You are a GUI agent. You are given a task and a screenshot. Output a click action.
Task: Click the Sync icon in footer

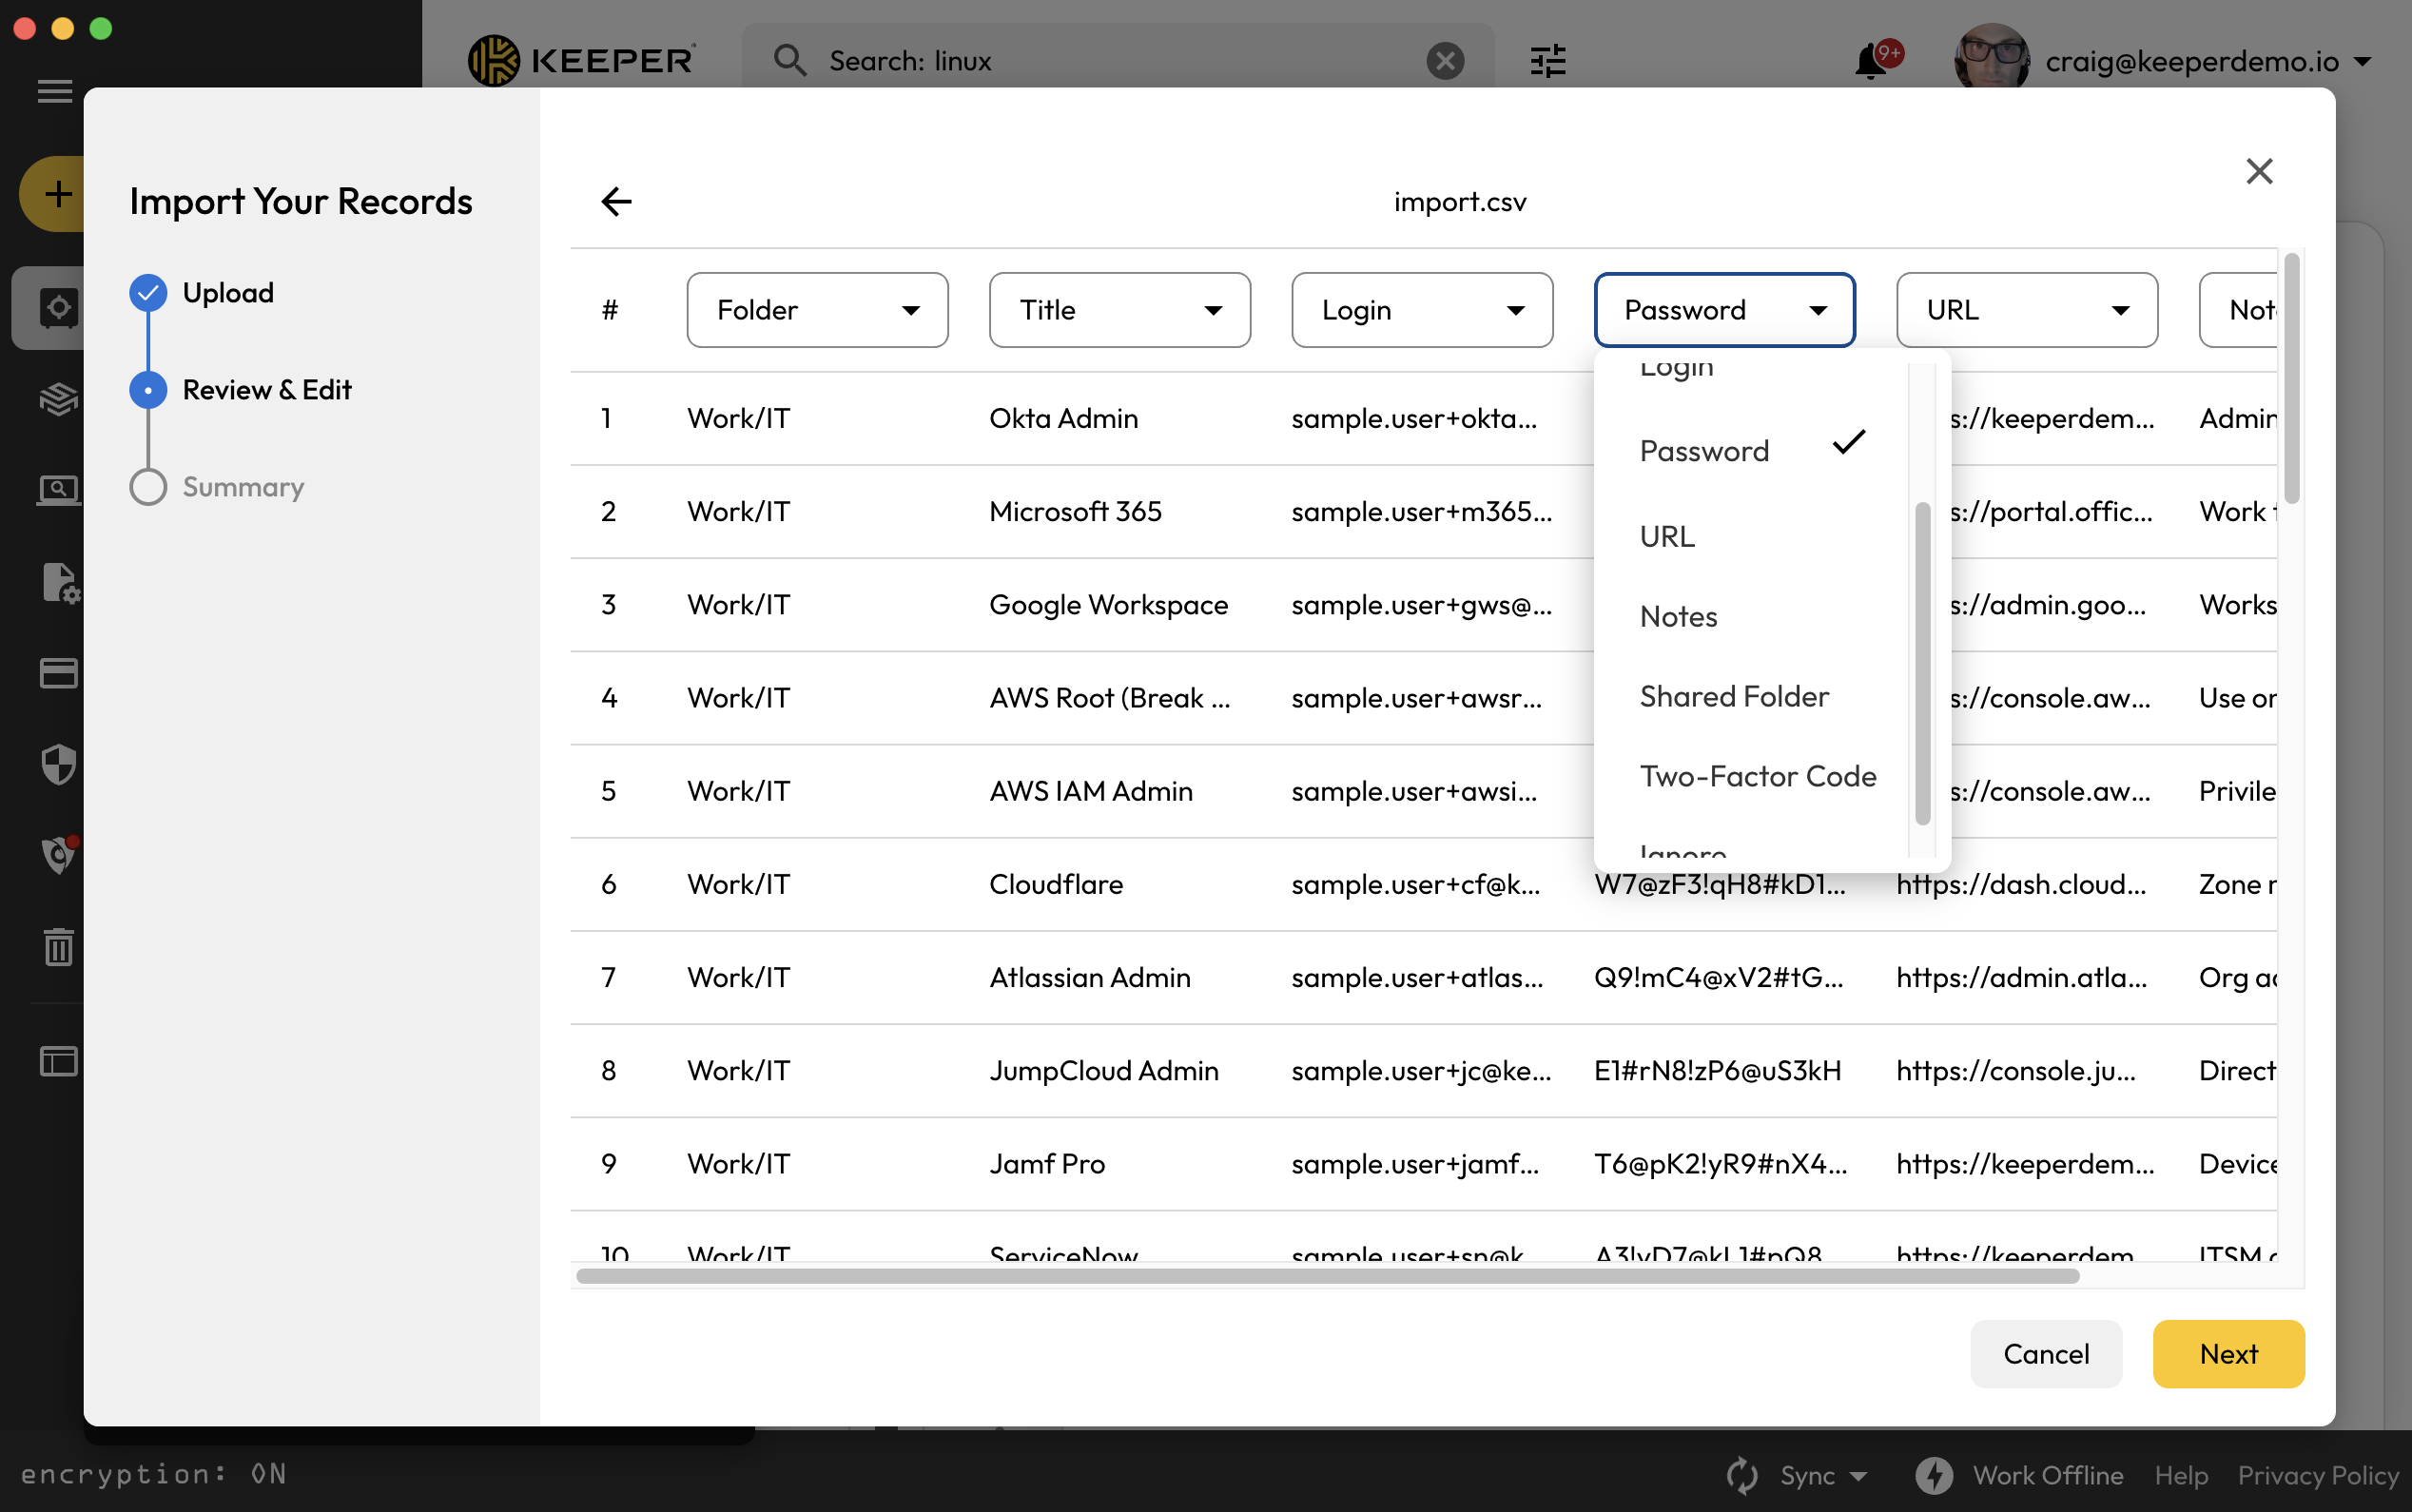(x=1741, y=1475)
